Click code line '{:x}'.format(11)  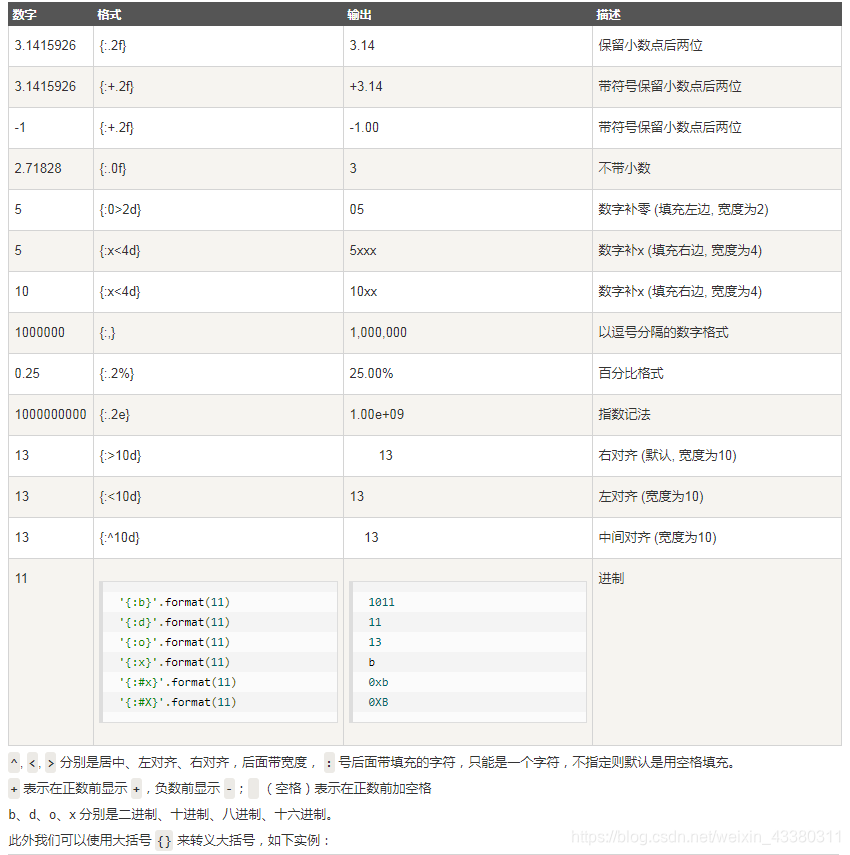[x=174, y=663]
